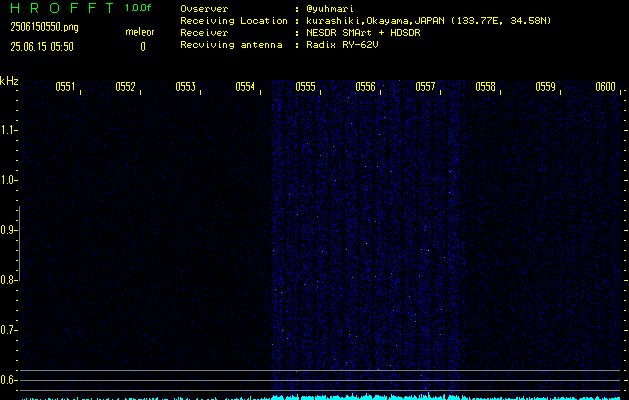The width and height of the screenshot is (629, 400).
Task: Click the Ovserver field label
Action: (204, 9)
